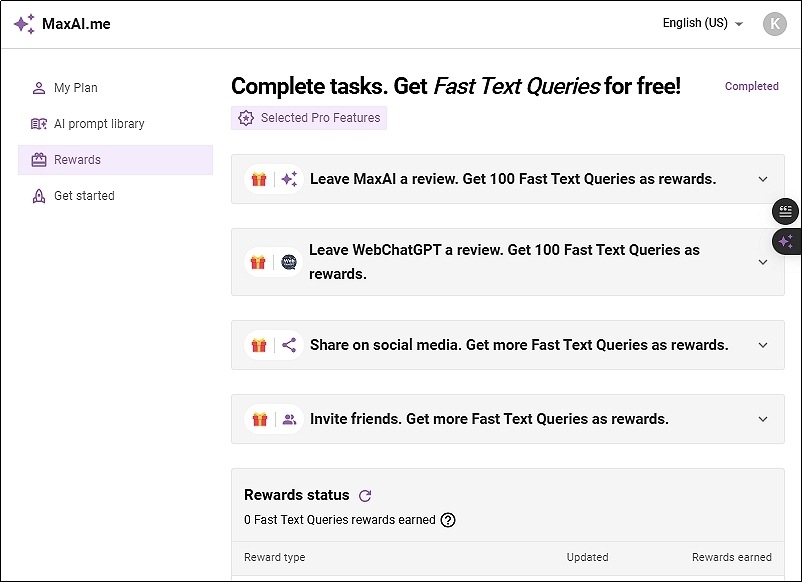Click the Selected Pro Features gear icon
Screen dimensions: 802x583
245,118
